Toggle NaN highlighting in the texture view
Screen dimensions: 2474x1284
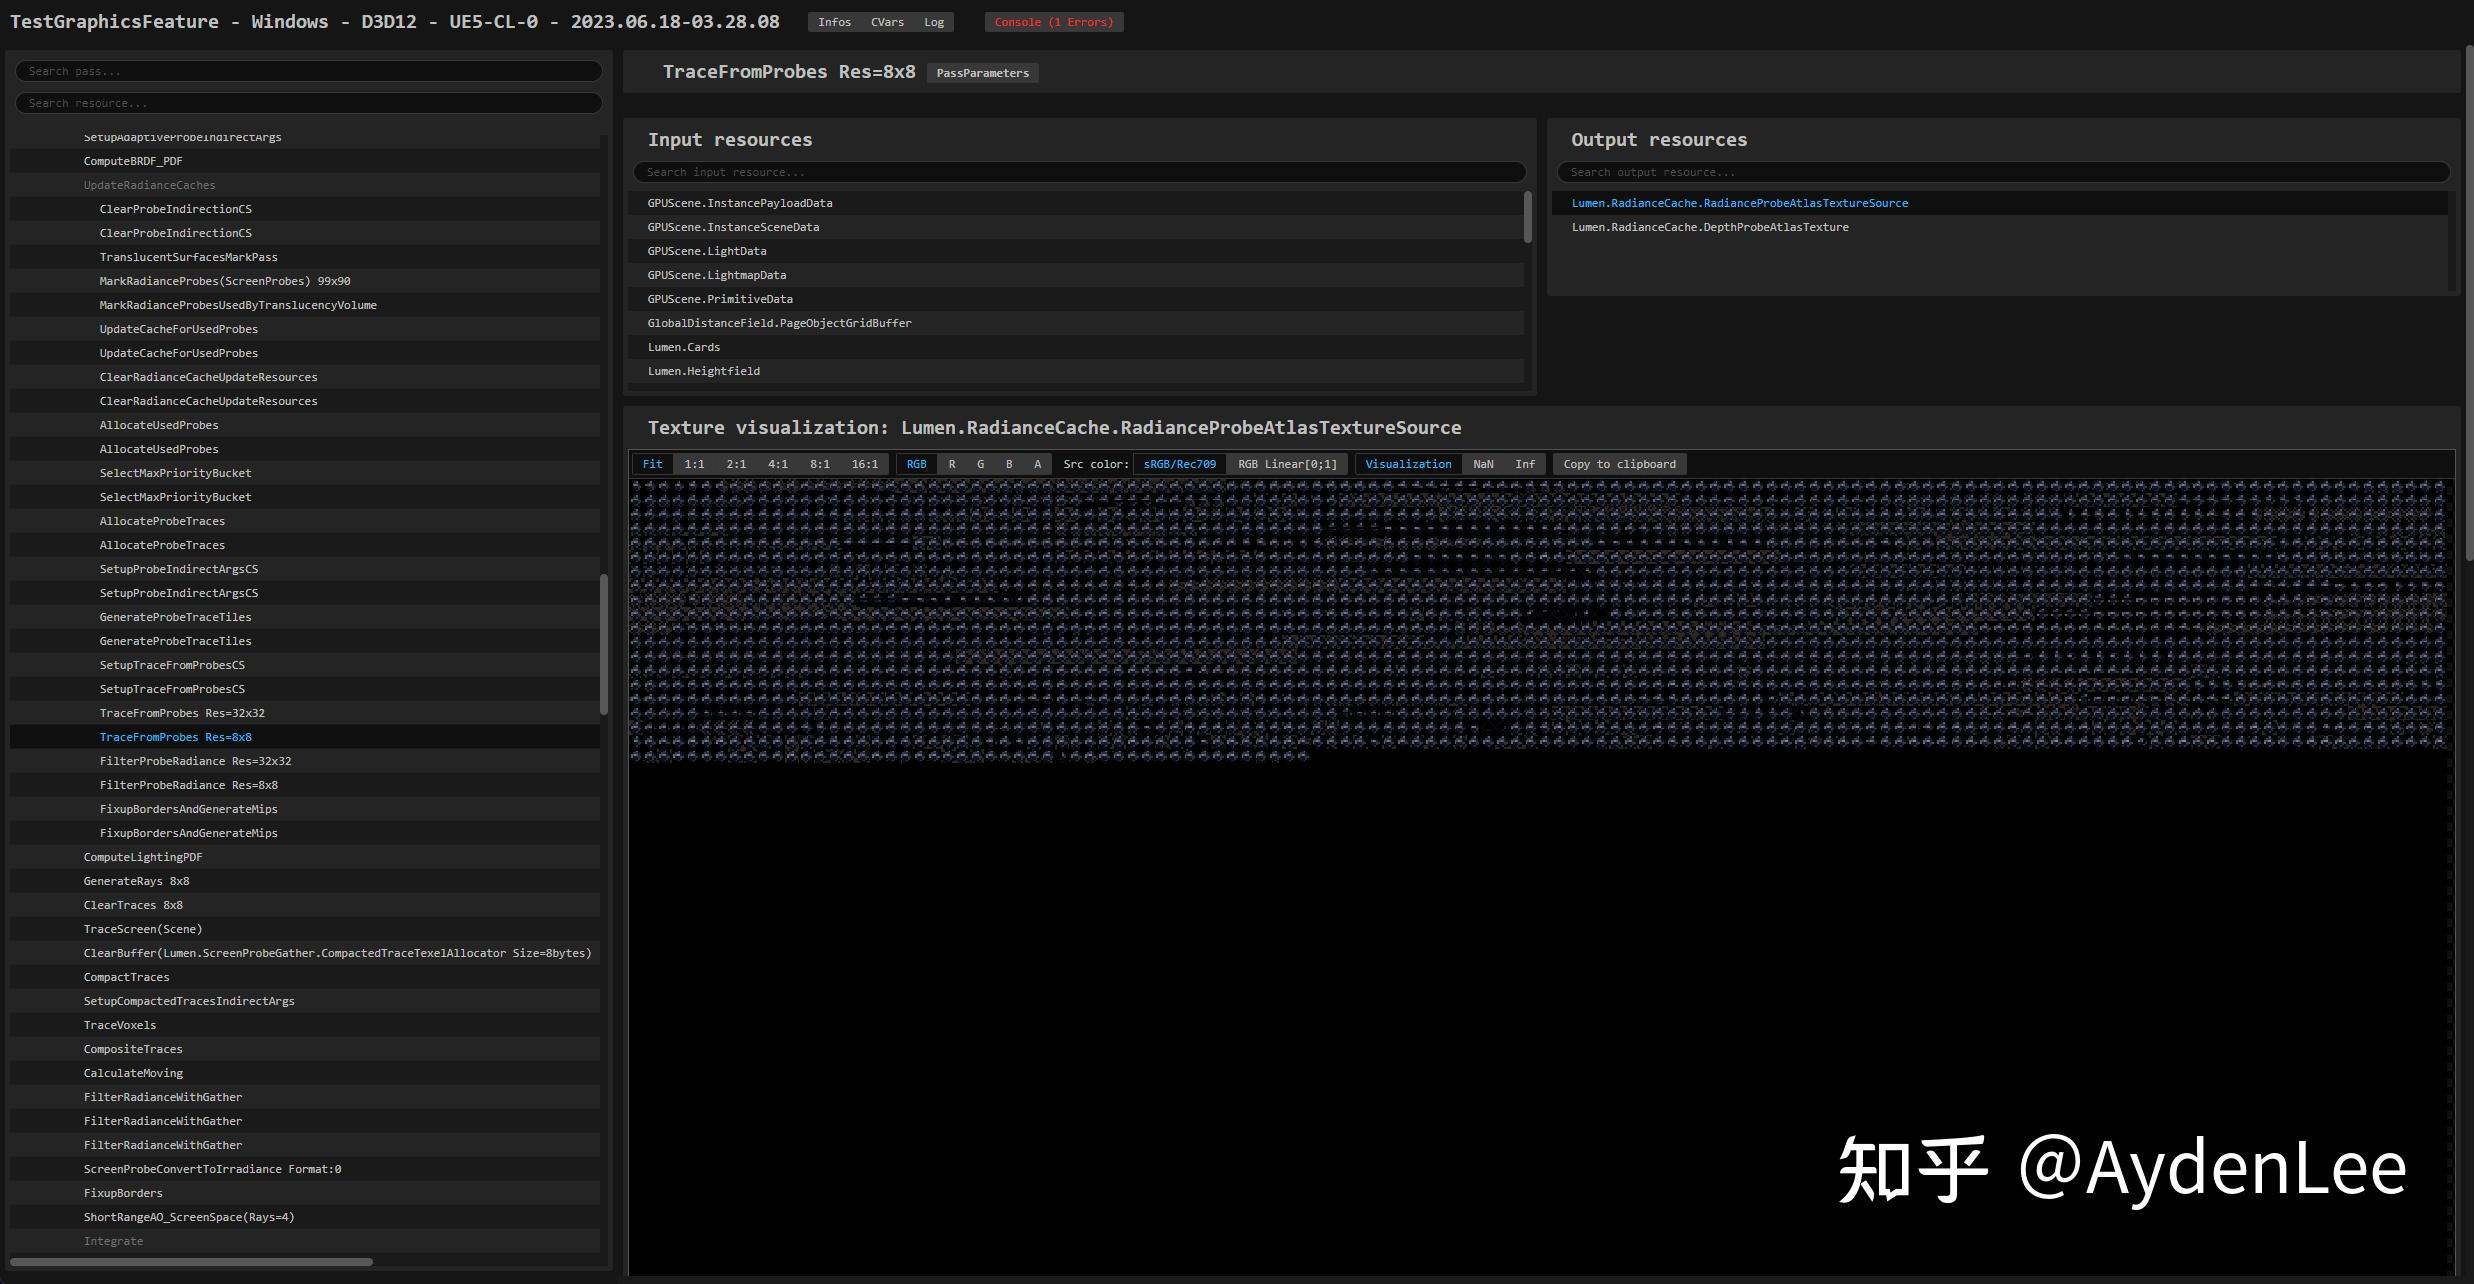(1483, 463)
